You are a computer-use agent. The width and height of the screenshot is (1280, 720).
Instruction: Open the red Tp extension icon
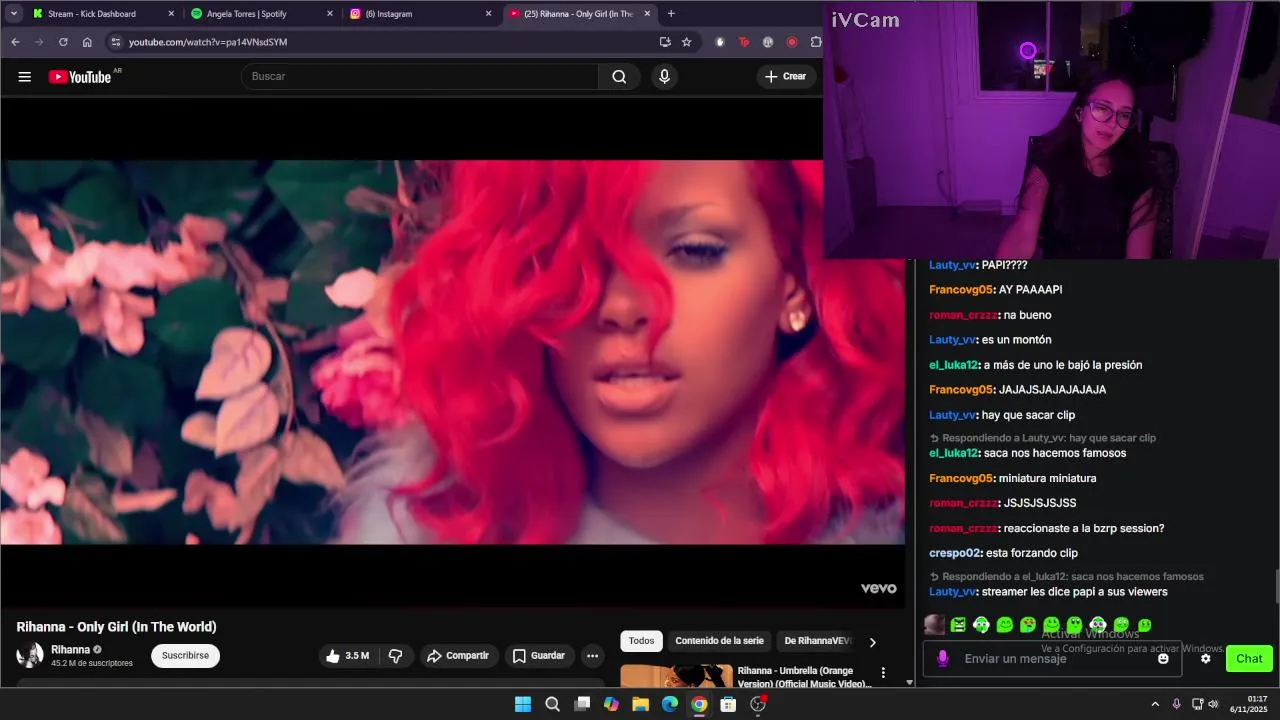[744, 42]
